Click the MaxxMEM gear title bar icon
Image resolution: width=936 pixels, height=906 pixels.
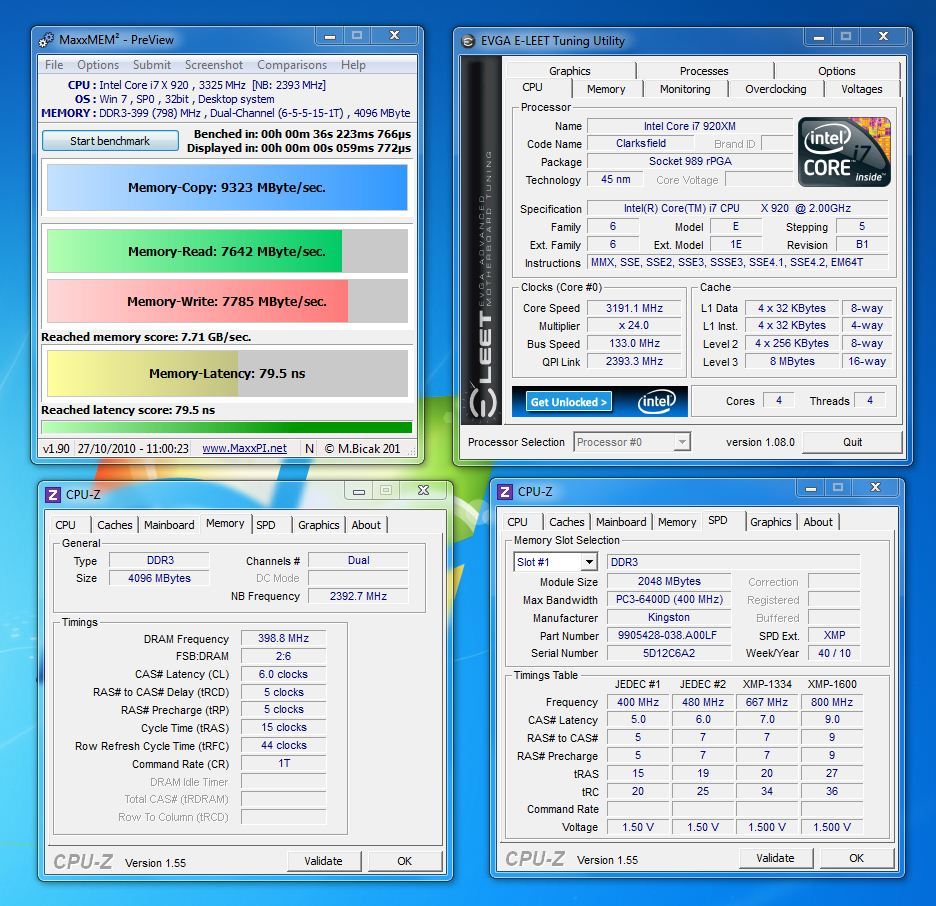[x=46, y=40]
